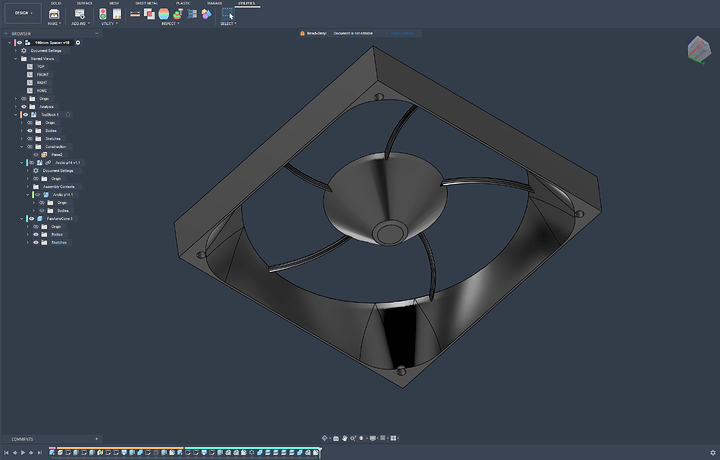720x460 pixels.
Task: Open the DESIGN workspace dropdown
Action: 23,13
